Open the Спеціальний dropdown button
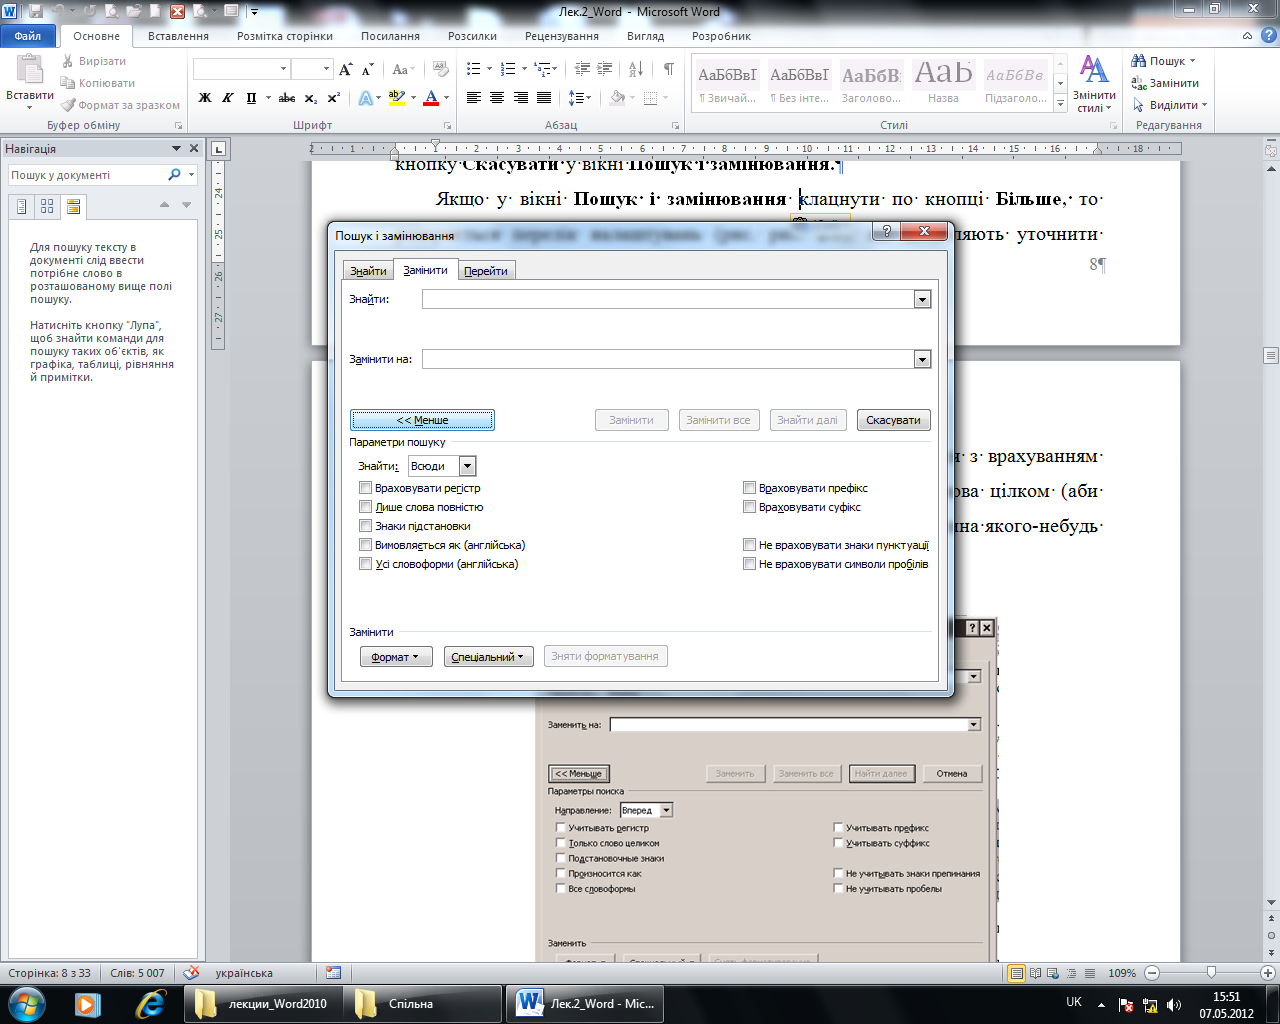 pos(489,657)
